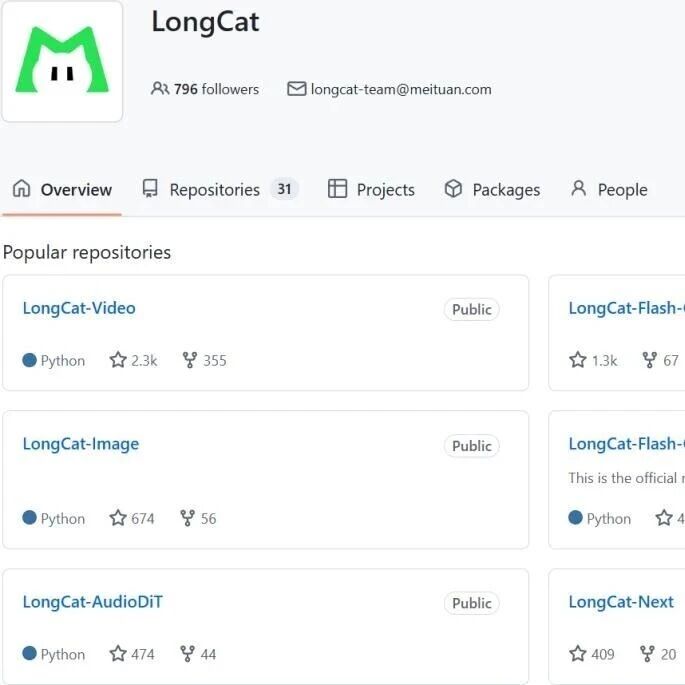The width and height of the screenshot is (685, 685).
Task: Switch to the Overview tab
Action: (62, 190)
